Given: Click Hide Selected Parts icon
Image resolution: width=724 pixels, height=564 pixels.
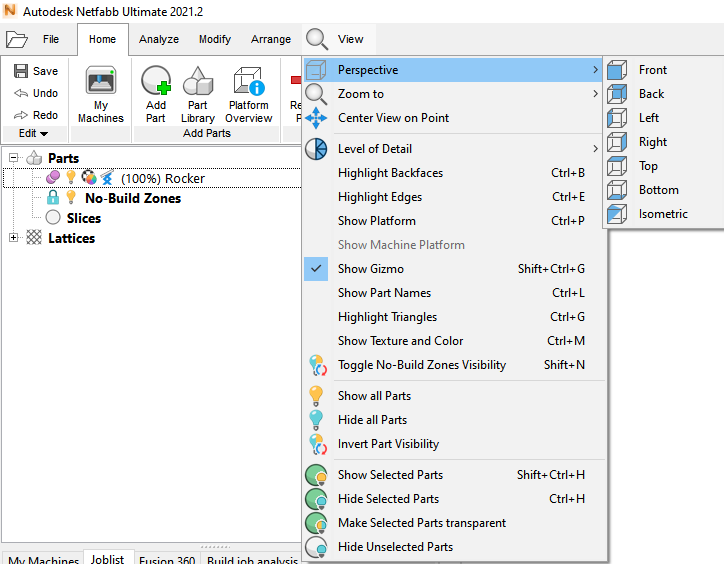Looking at the screenshot, I should pos(316,499).
